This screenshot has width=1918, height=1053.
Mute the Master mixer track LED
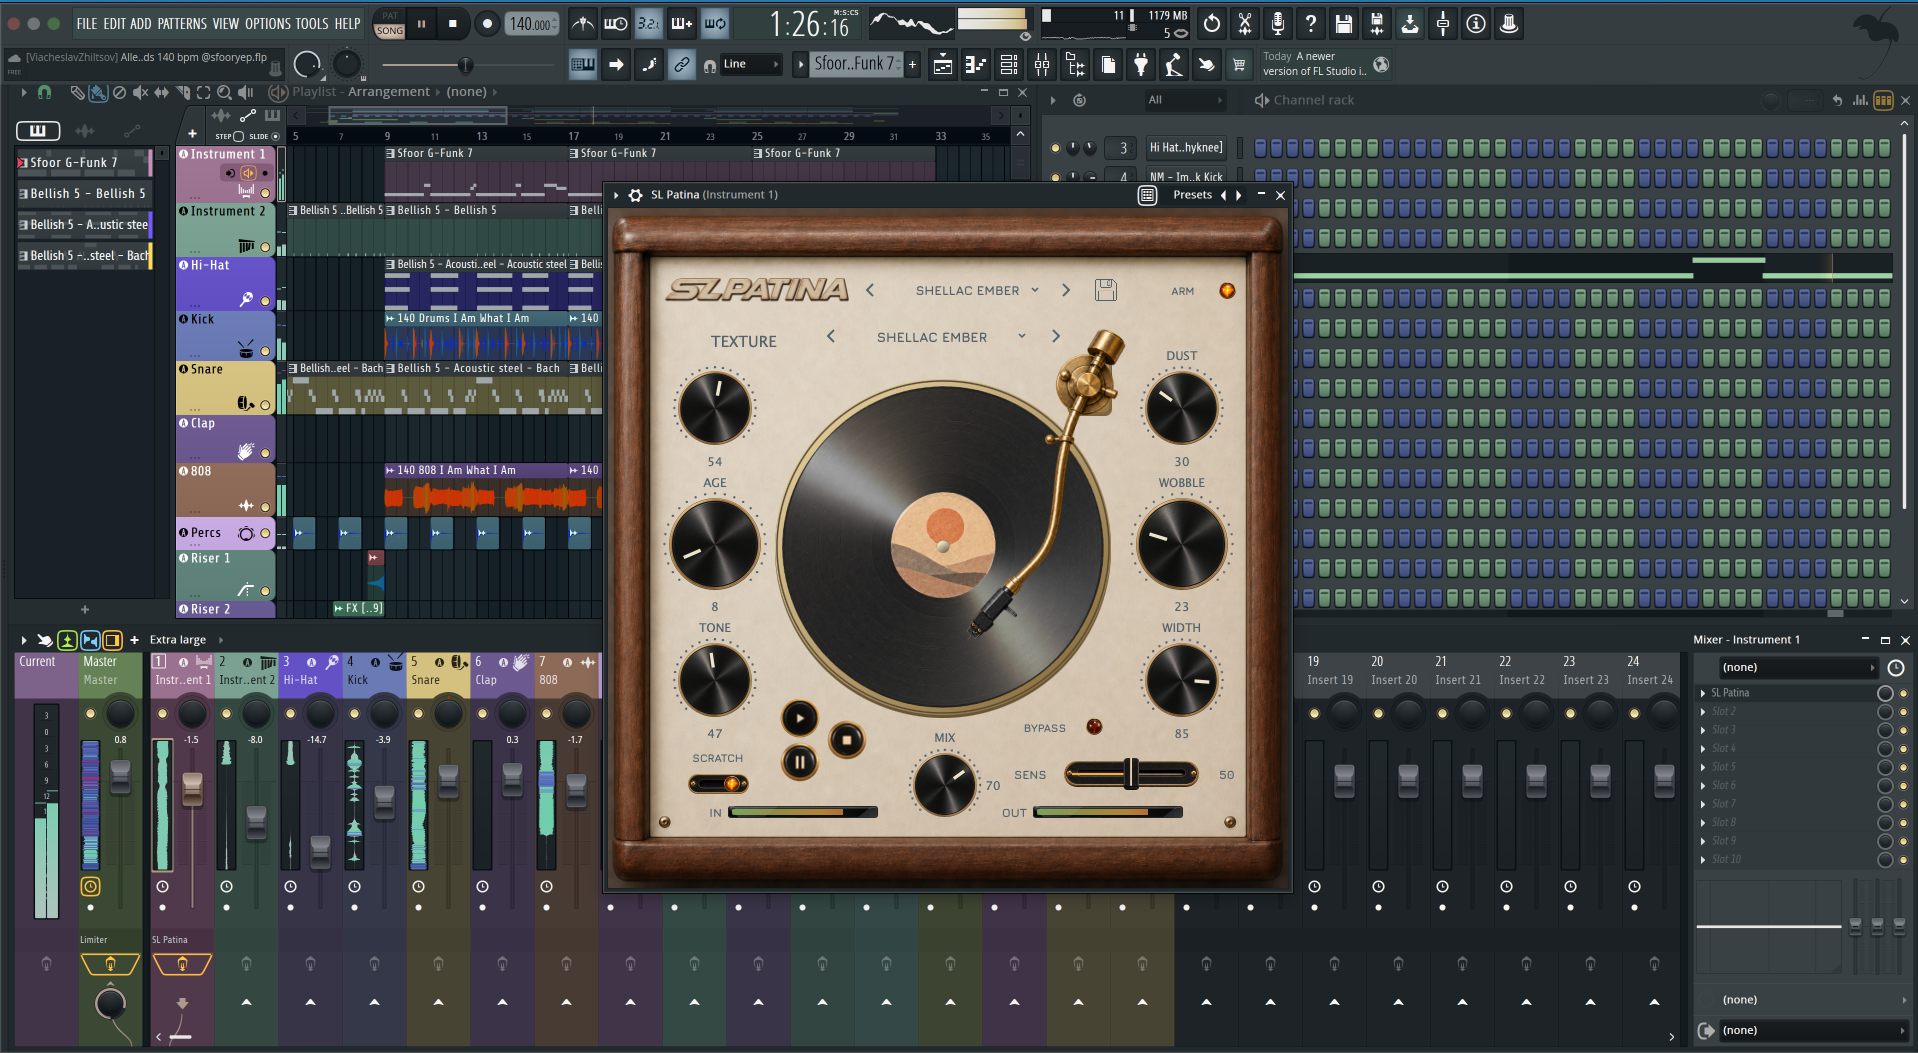90,713
